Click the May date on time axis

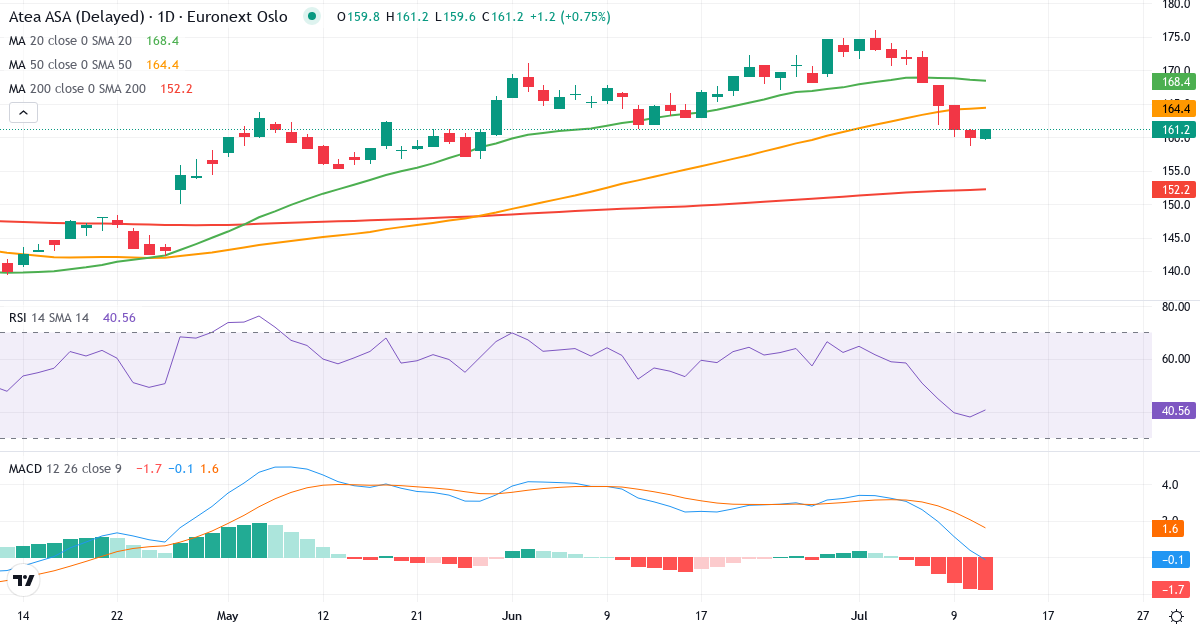[228, 614]
